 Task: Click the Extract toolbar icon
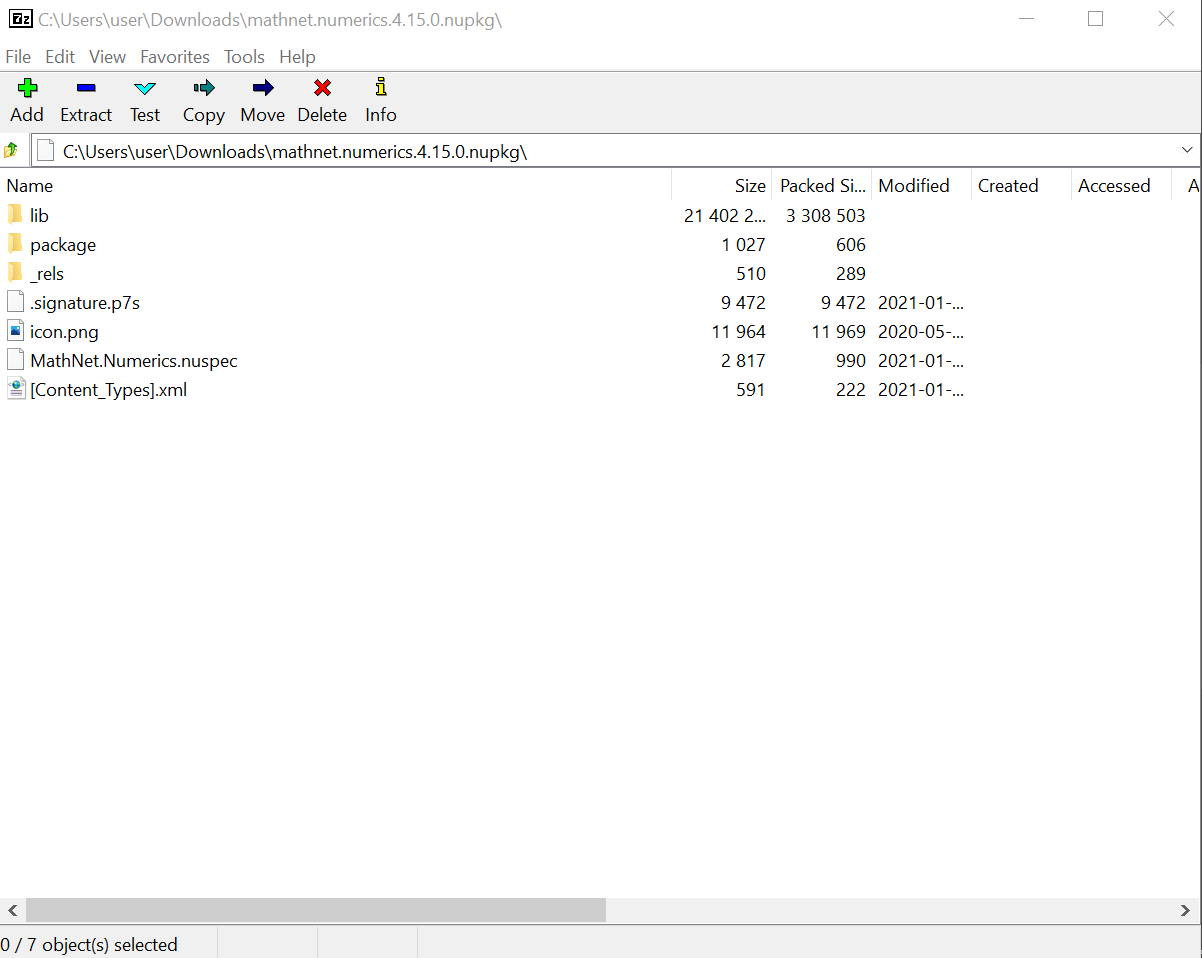pyautogui.click(x=86, y=88)
